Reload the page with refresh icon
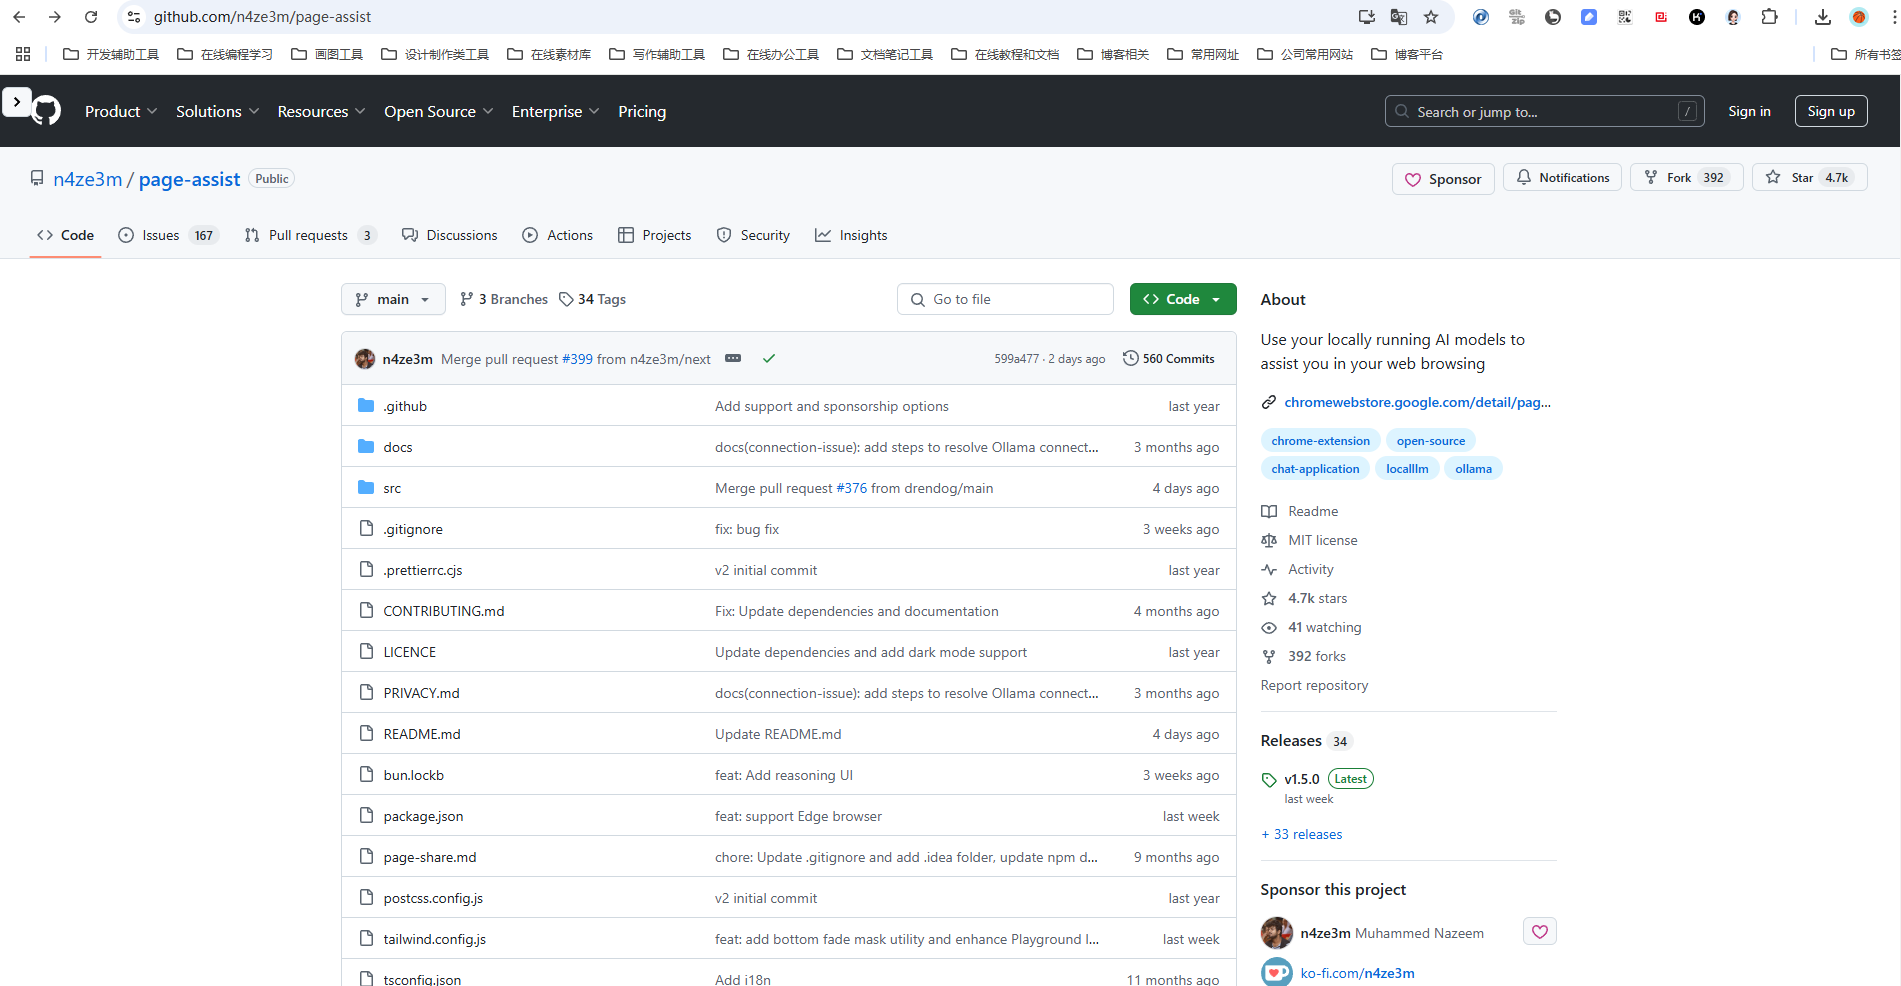1901x986 pixels. click(91, 17)
